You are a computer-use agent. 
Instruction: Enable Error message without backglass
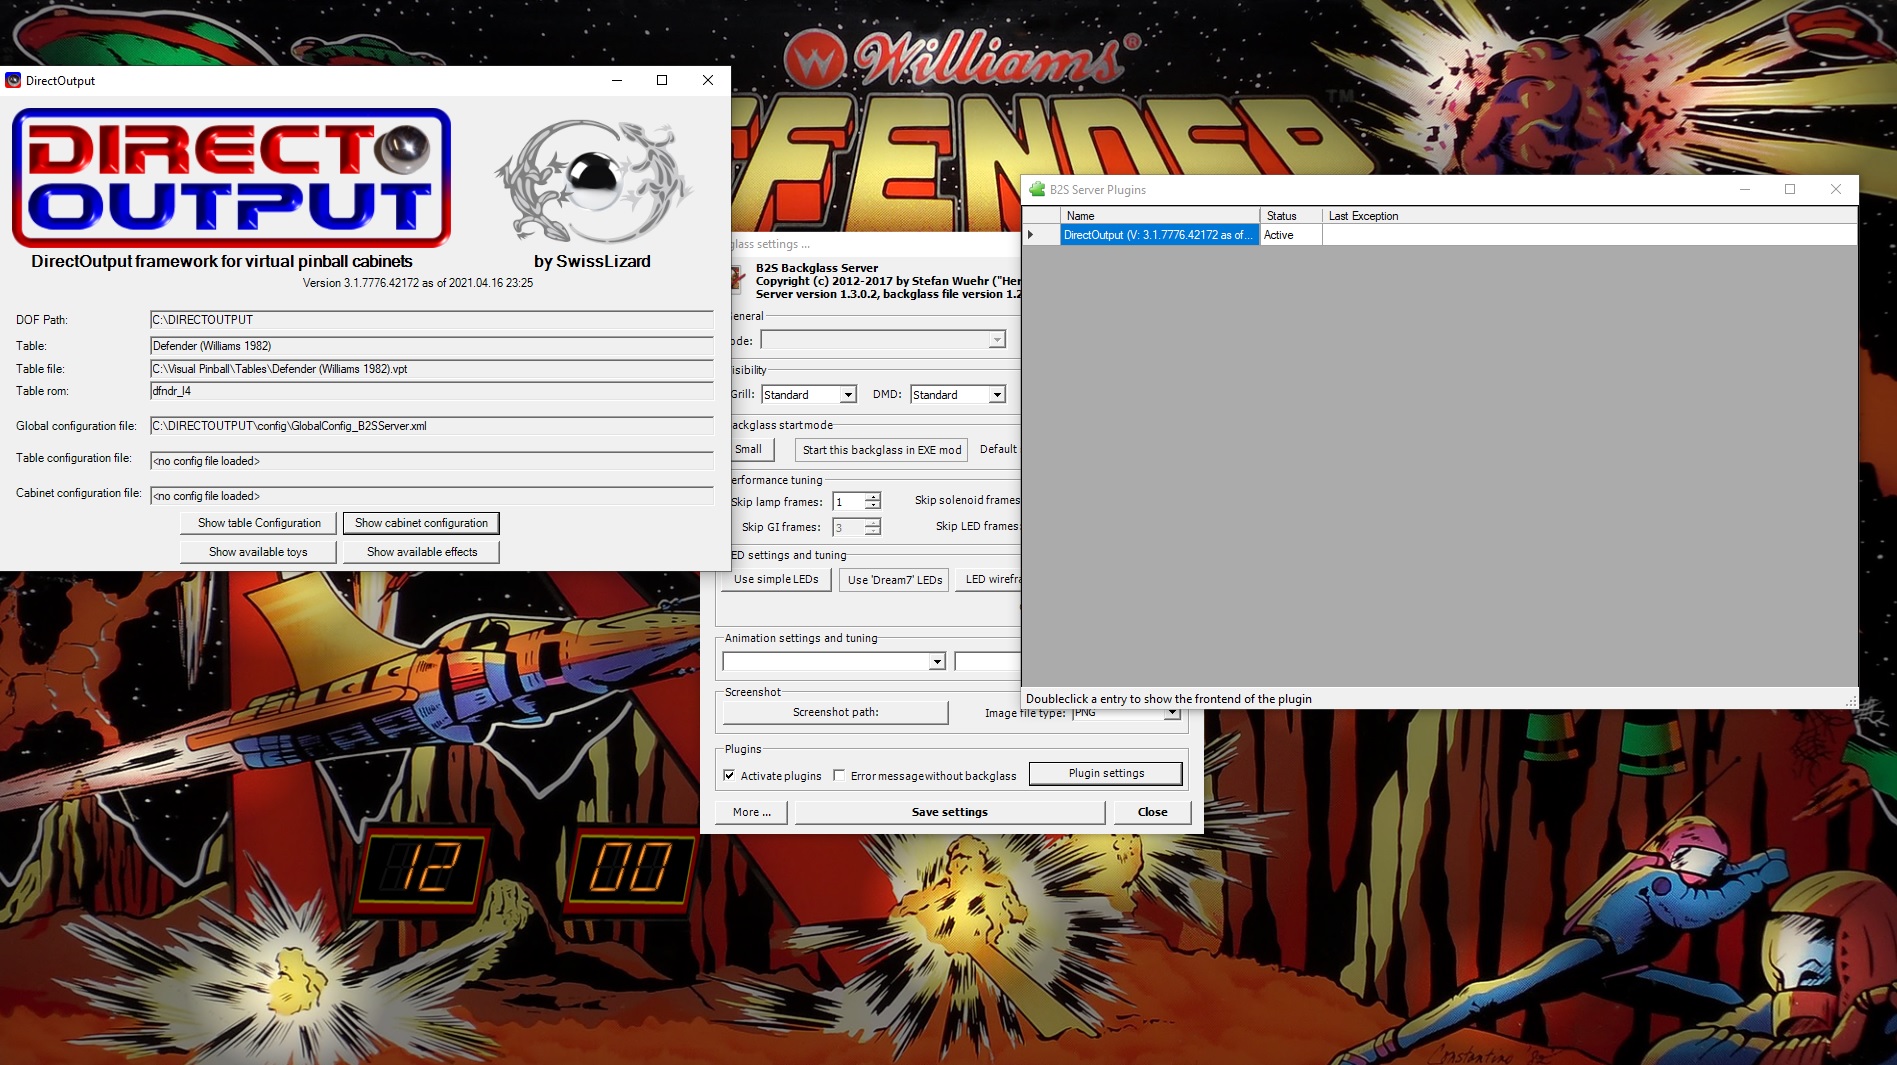click(841, 775)
